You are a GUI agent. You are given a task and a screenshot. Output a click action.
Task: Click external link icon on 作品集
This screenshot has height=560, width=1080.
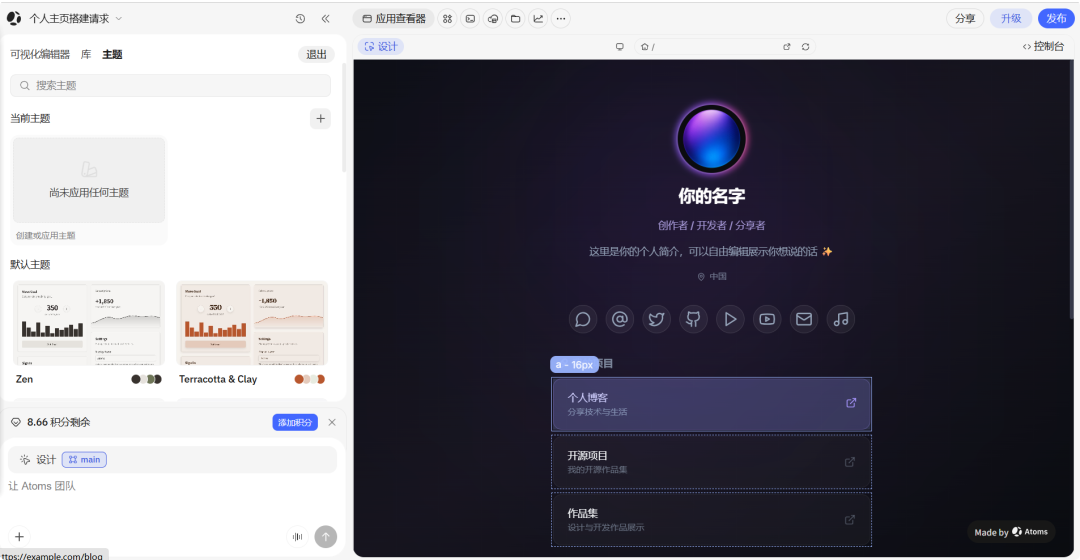(x=850, y=520)
